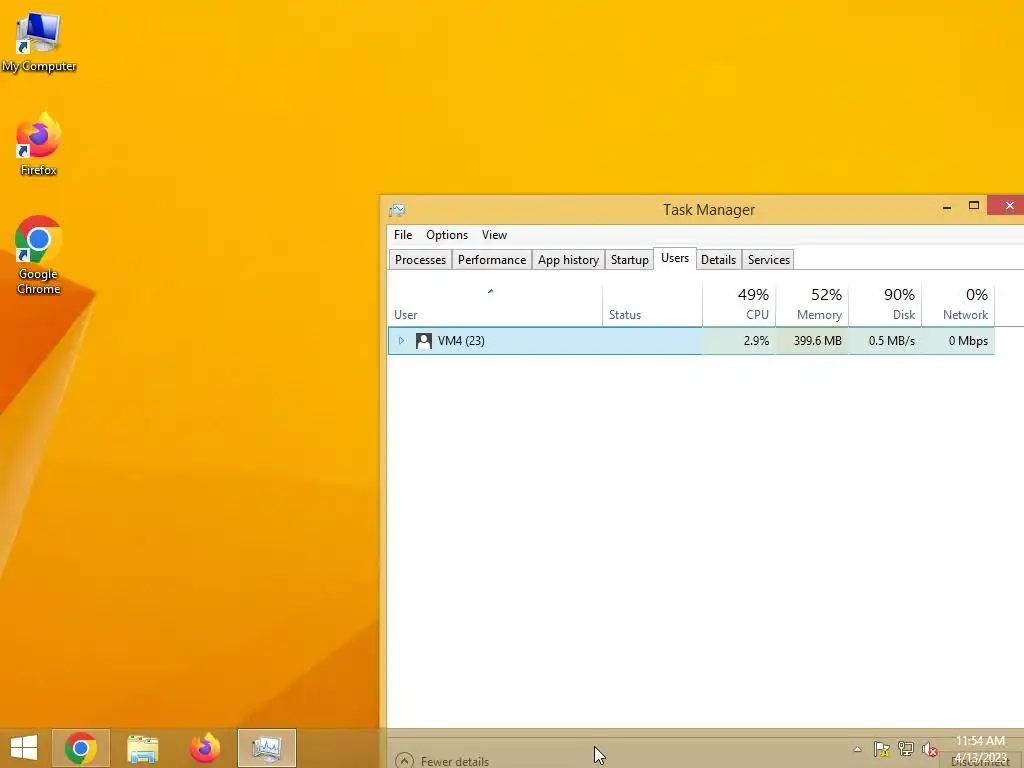The width and height of the screenshot is (1024, 768).
Task: Sort by the User column header
Action: 495,306
